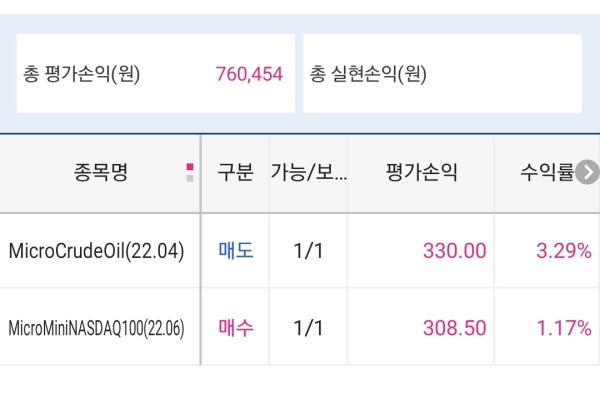Click the 1/1 quantity in MicroCrudeOil row
This screenshot has width=600, height=393.
click(308, 251)
